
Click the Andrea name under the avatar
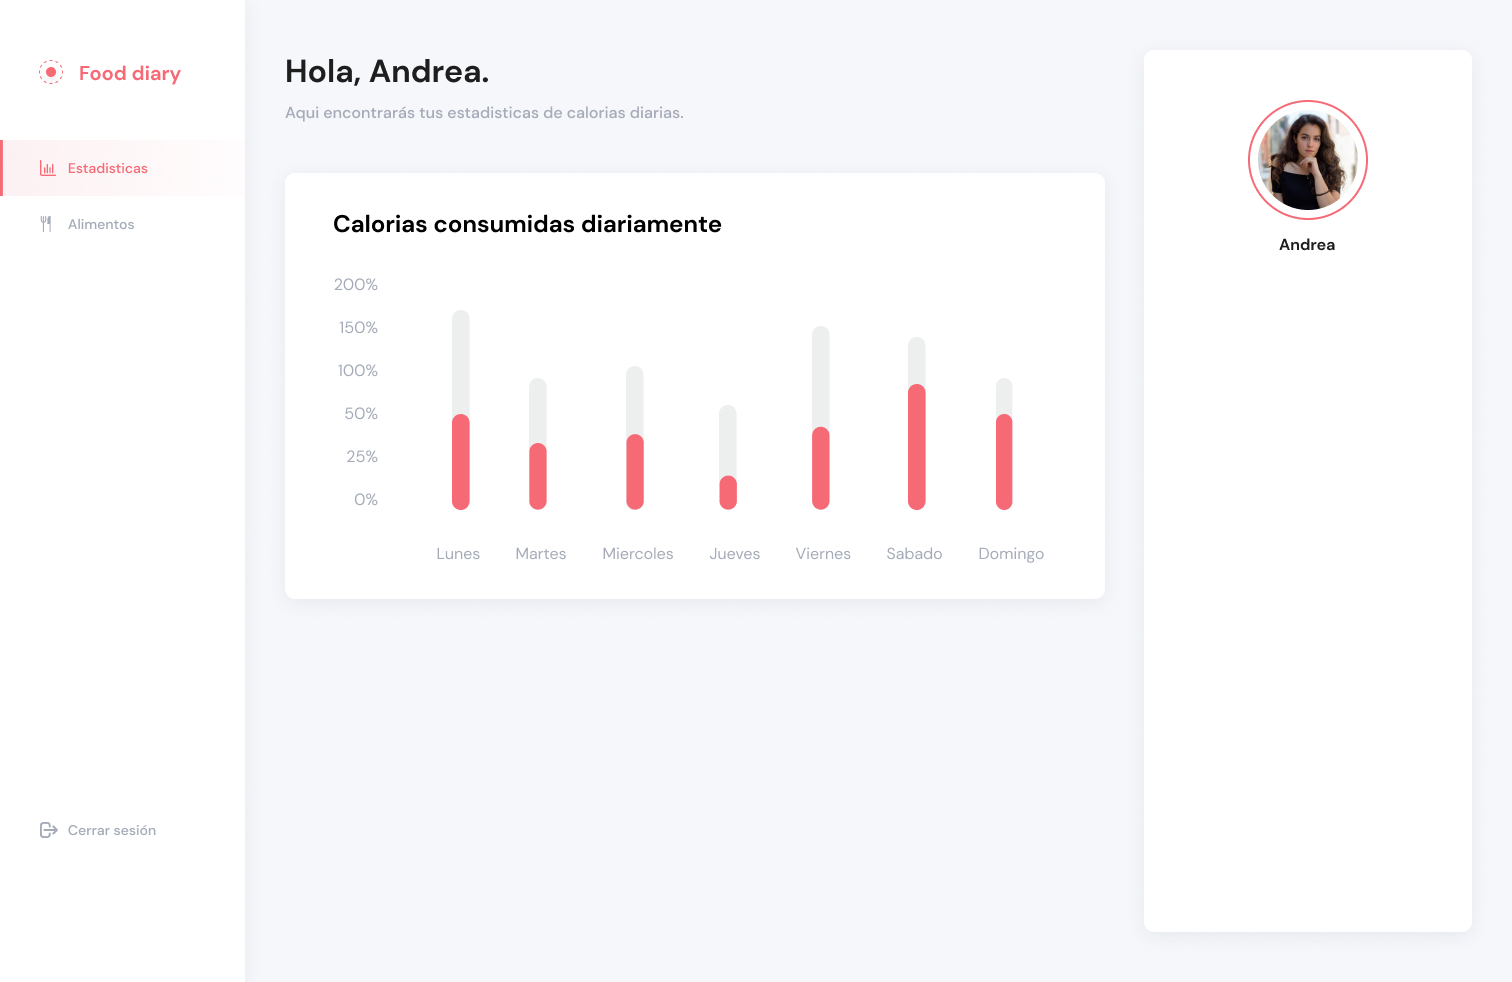[1307, 245]
